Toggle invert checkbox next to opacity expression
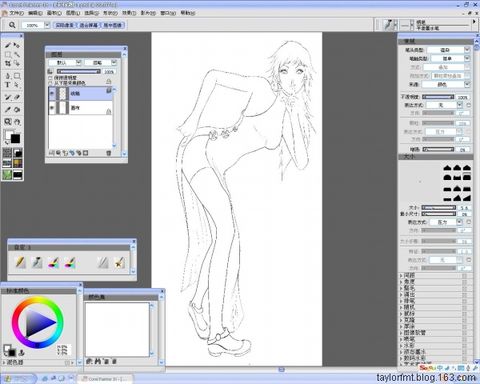 pyautogui.click(x=469, y=105)
